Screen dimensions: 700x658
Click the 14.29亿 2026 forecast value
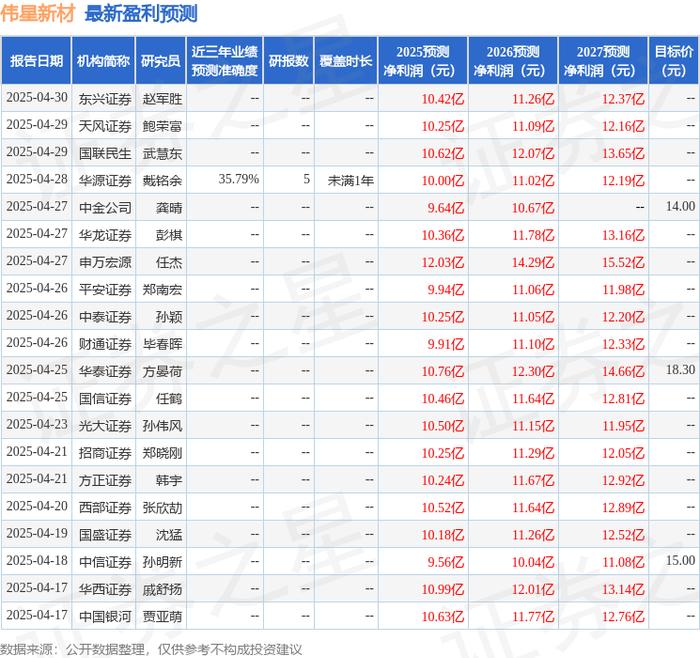click(533, 262)
